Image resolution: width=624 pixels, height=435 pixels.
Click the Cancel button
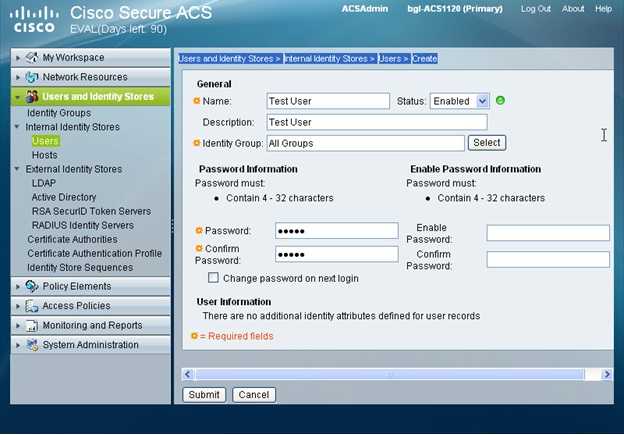pyautogui.click(x=254, y=395)
